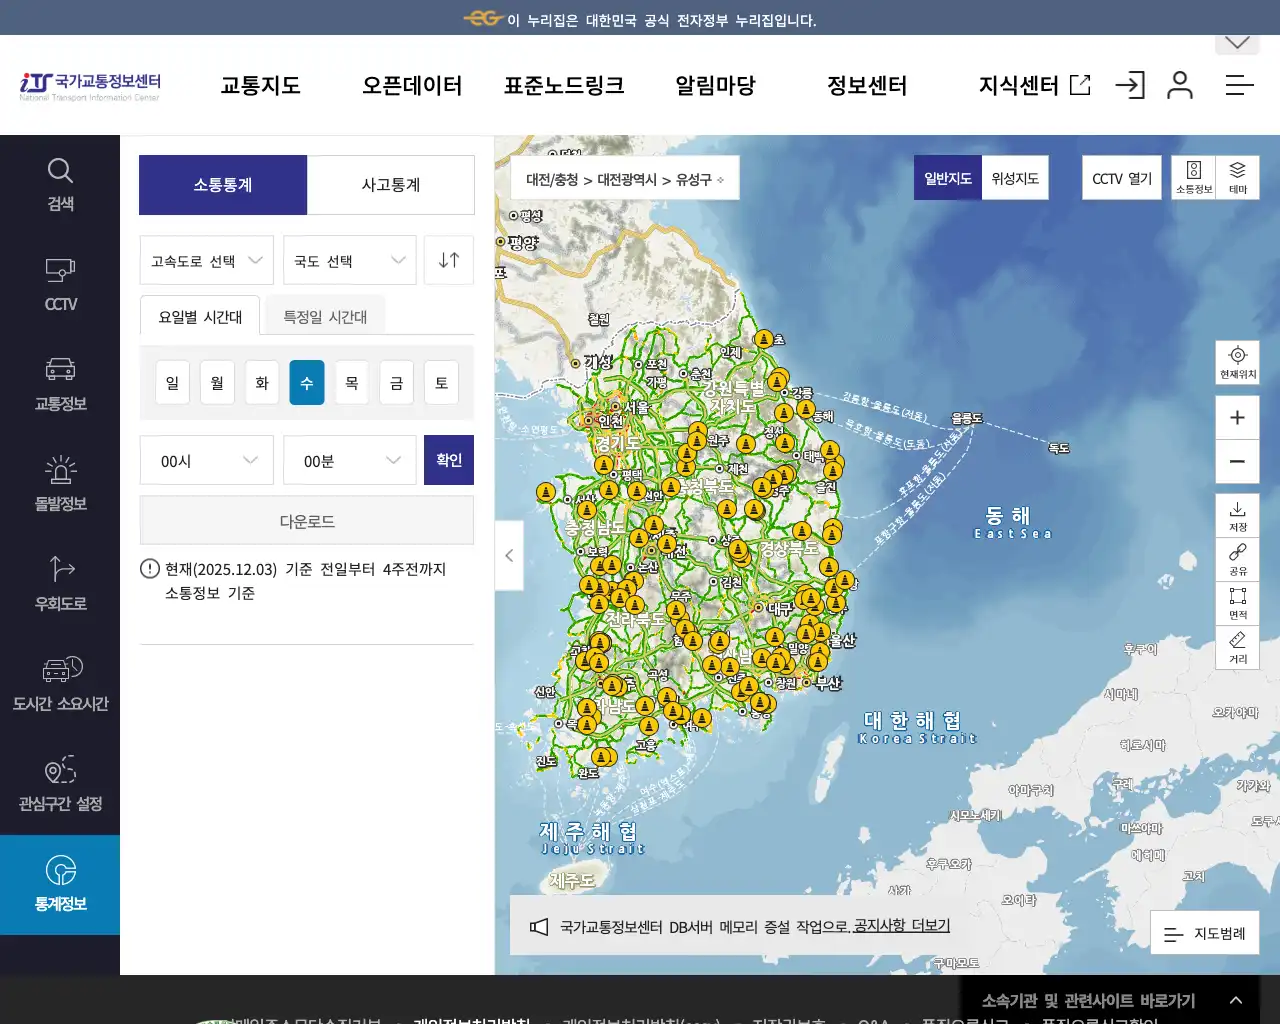
Task: Open 공지사항 더보기 notice link
Action: [898, 926]
